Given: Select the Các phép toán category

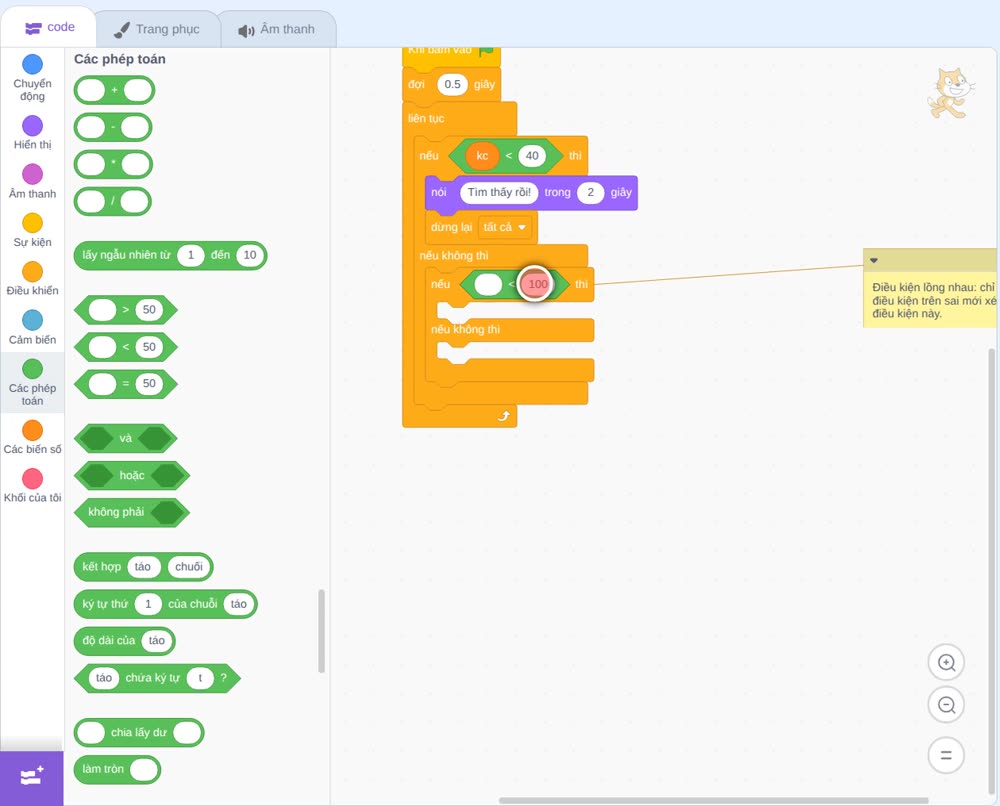Looking at the screenshot, I should [32, 383].
